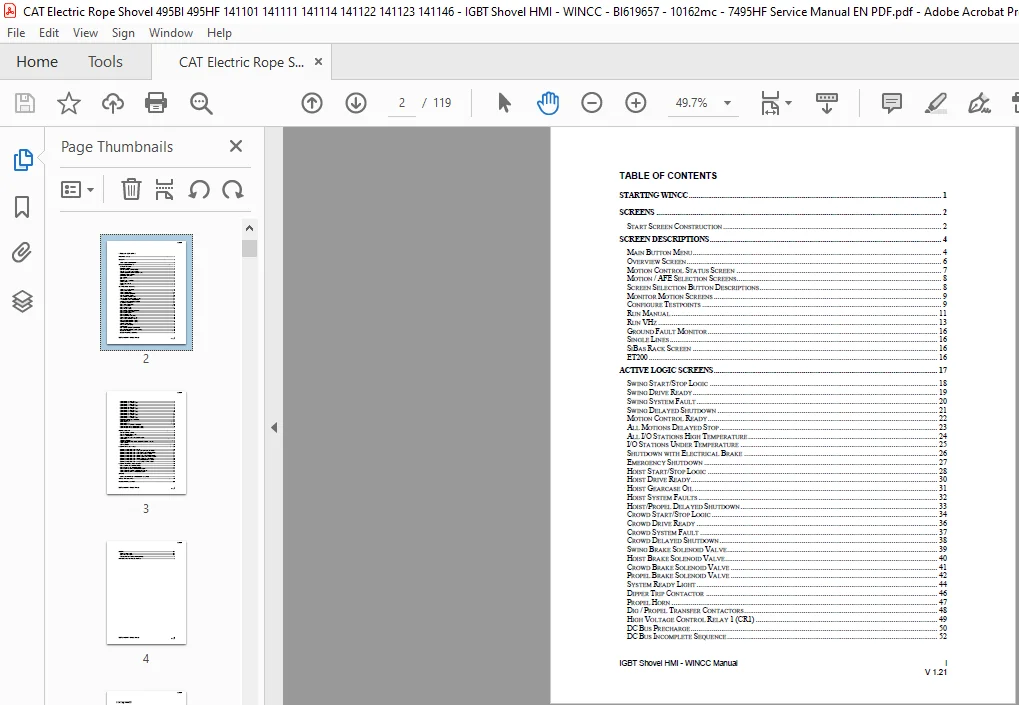Open the View menu

pos(85,32)
